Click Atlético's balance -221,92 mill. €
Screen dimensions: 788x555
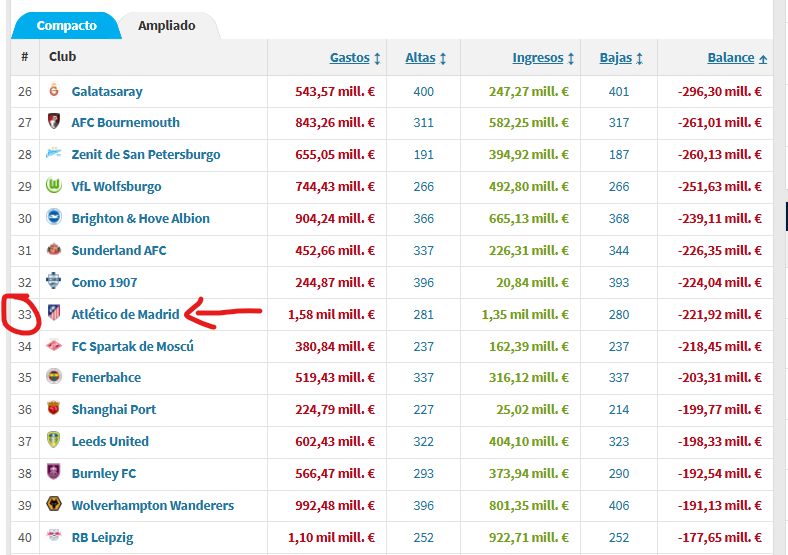[720, 315]
